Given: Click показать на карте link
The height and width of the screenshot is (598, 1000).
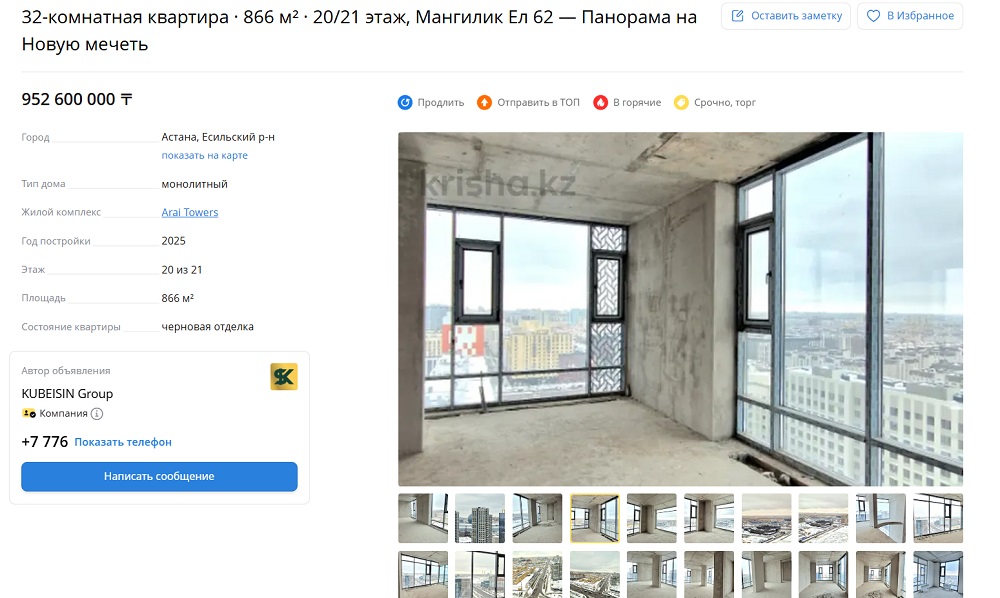Looking at the screenshot, I should [204, 156].
